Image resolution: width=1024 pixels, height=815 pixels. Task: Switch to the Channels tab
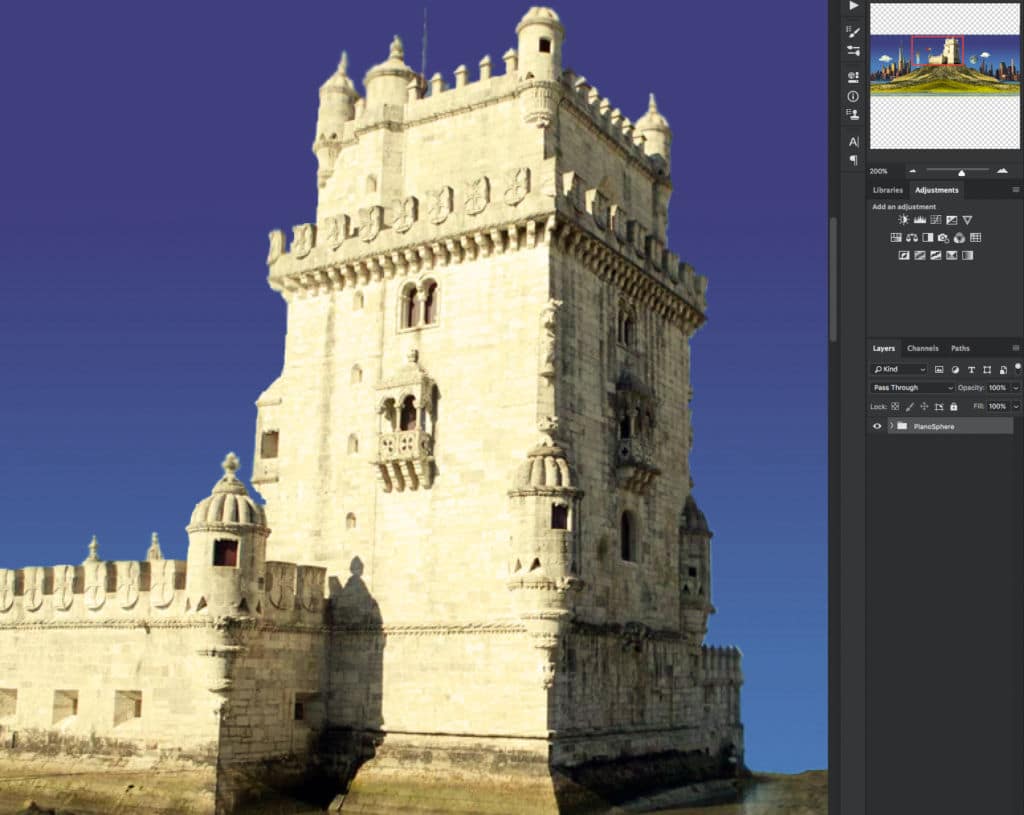point(922,348)
